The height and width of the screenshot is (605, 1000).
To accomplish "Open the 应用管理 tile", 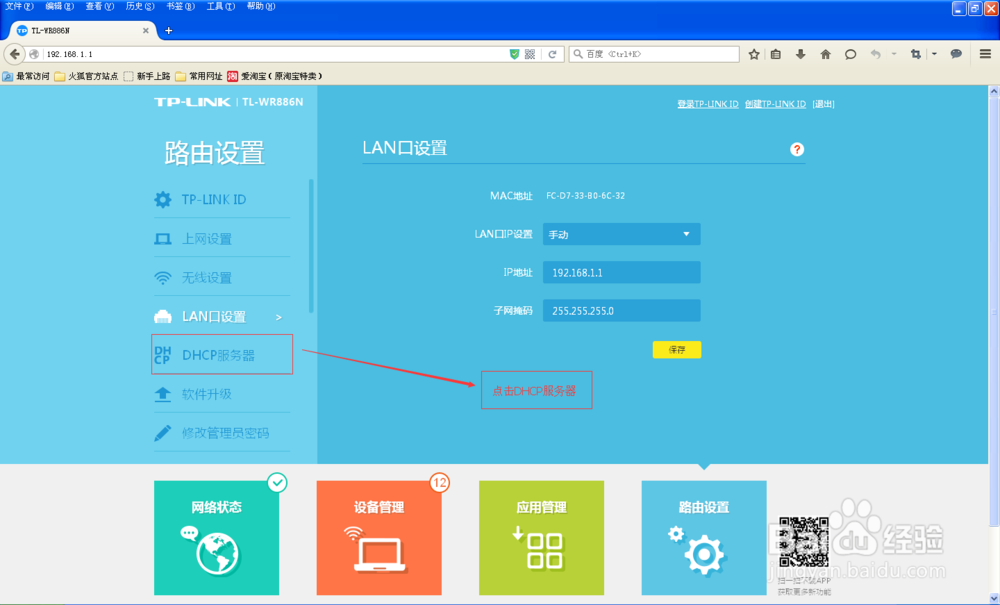I will coord(541,537).
